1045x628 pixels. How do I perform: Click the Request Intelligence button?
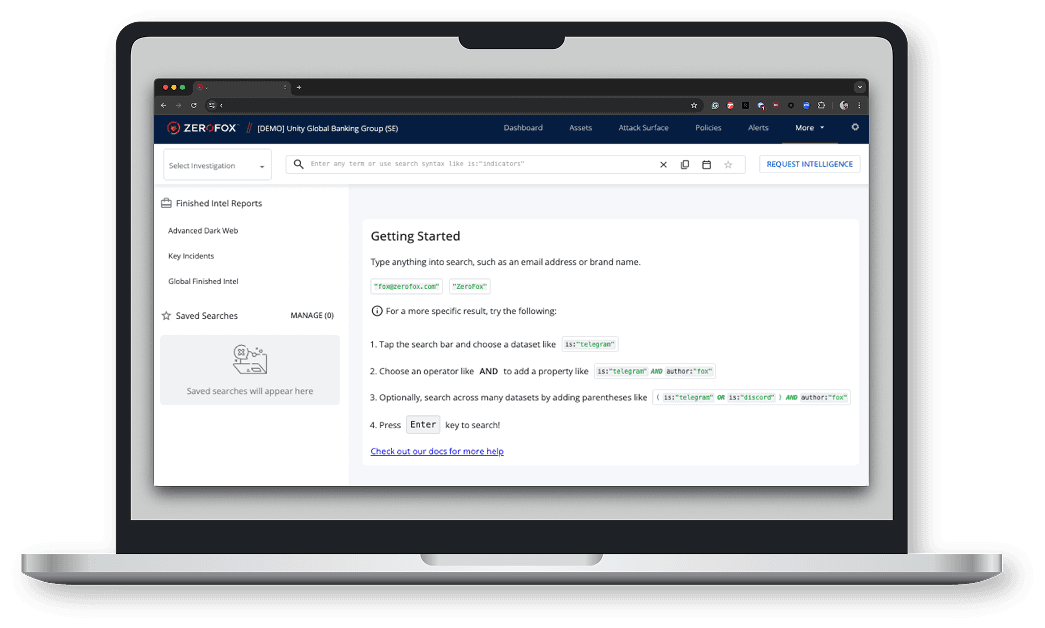[x=809, y=164]
